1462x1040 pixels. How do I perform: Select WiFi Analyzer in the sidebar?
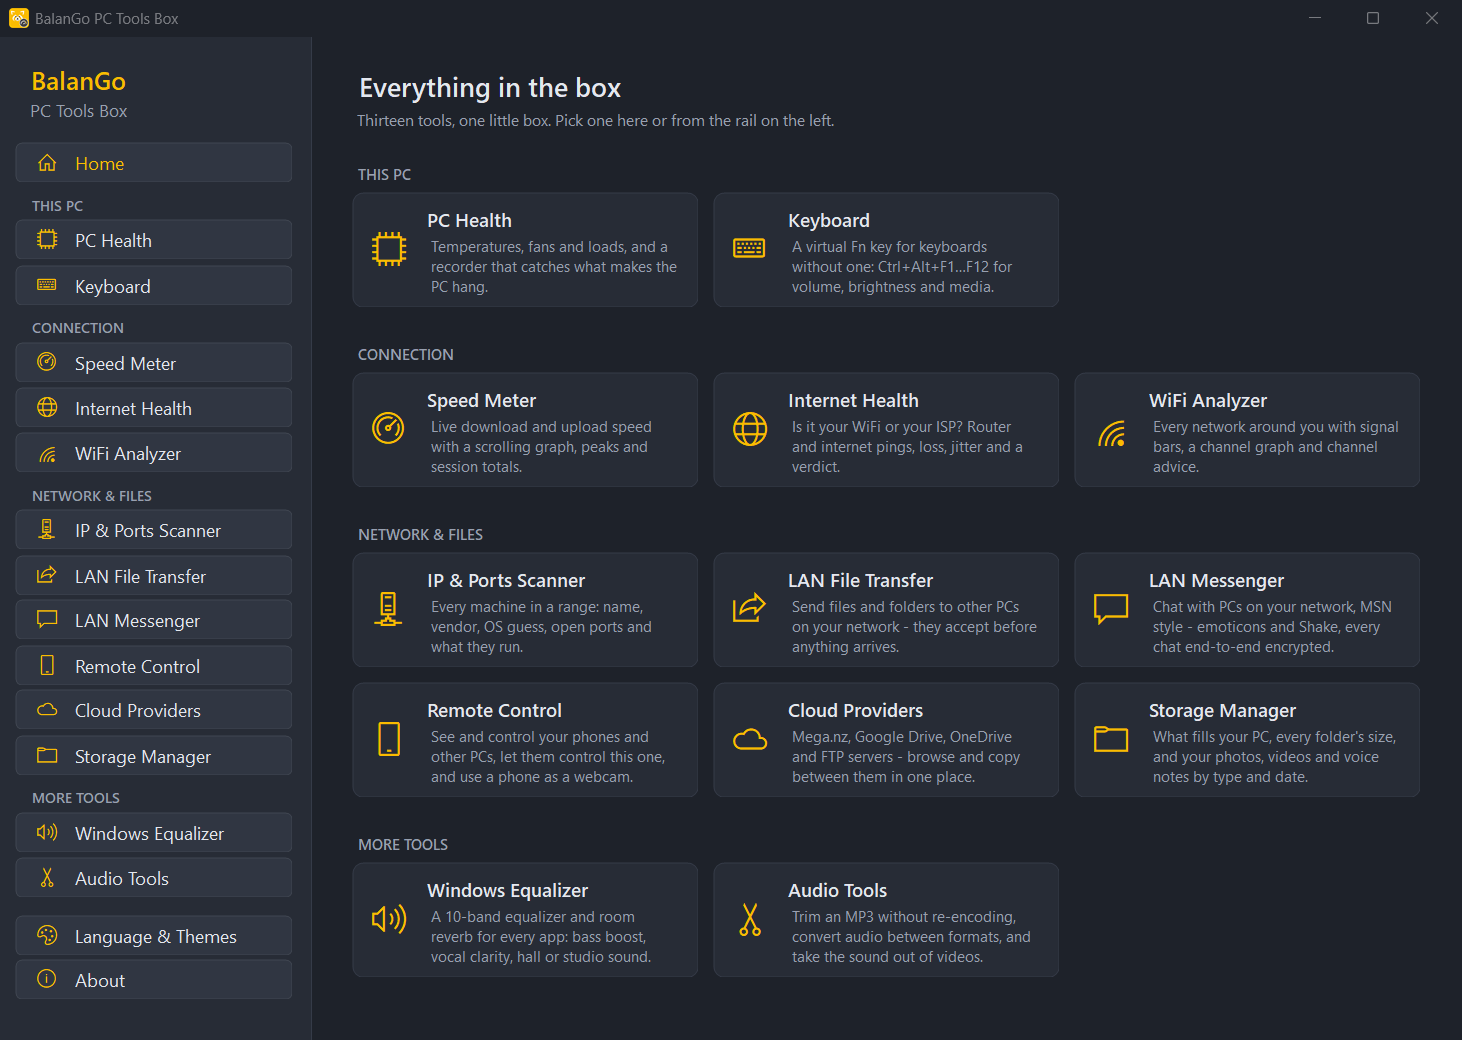click(x=154, y=453)
